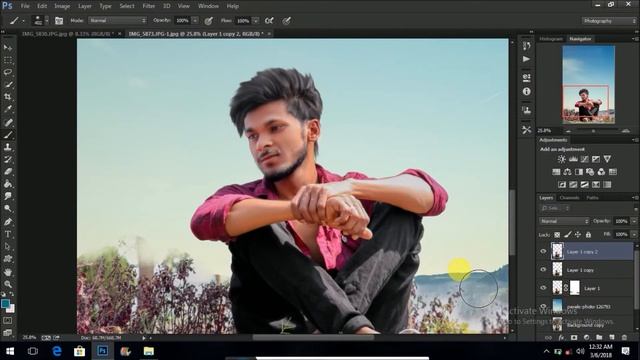Open the Opacity slider arrow in options bar
This screenshot has height=360, width=640.
tap(195, 20)
